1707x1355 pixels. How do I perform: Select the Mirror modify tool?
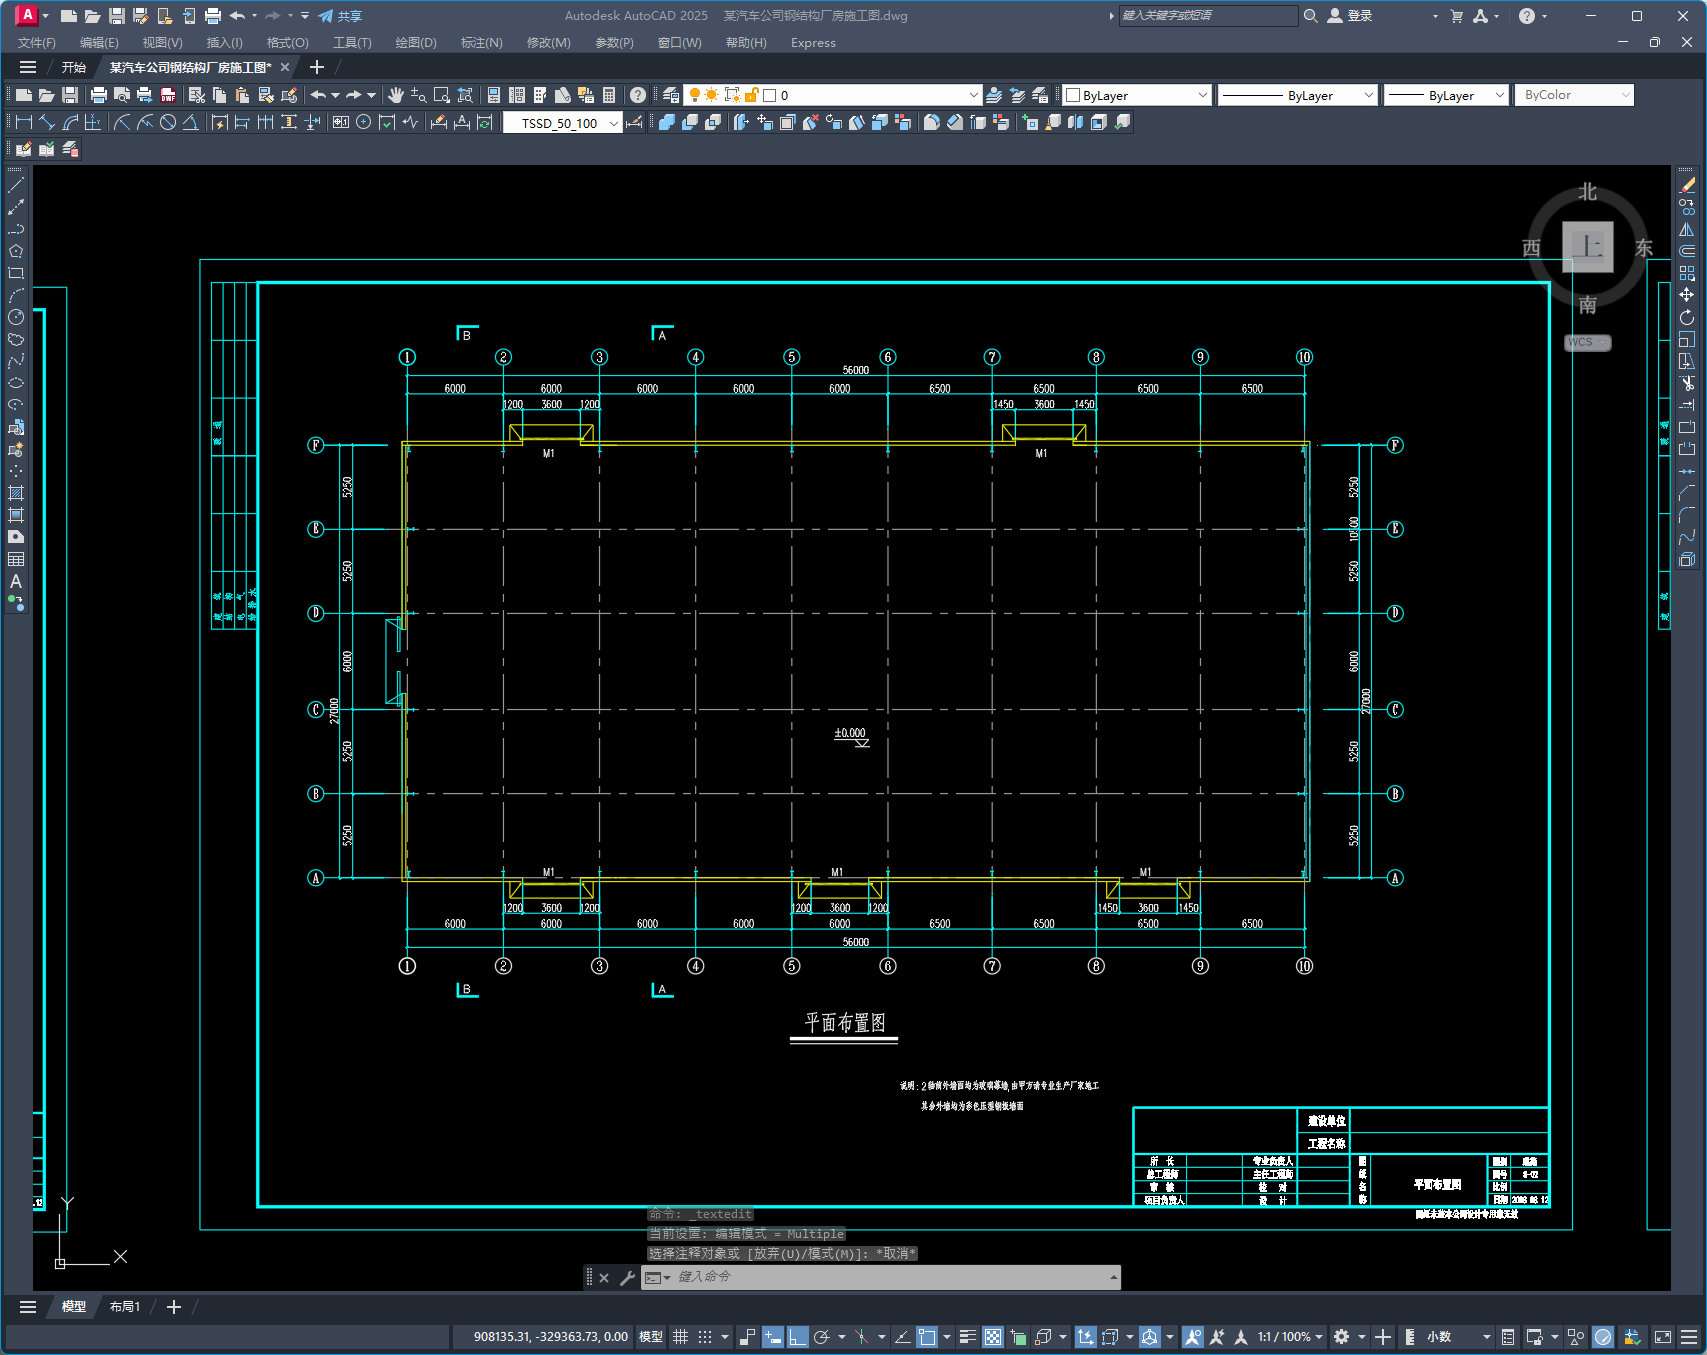click(x=1687, y=229)
